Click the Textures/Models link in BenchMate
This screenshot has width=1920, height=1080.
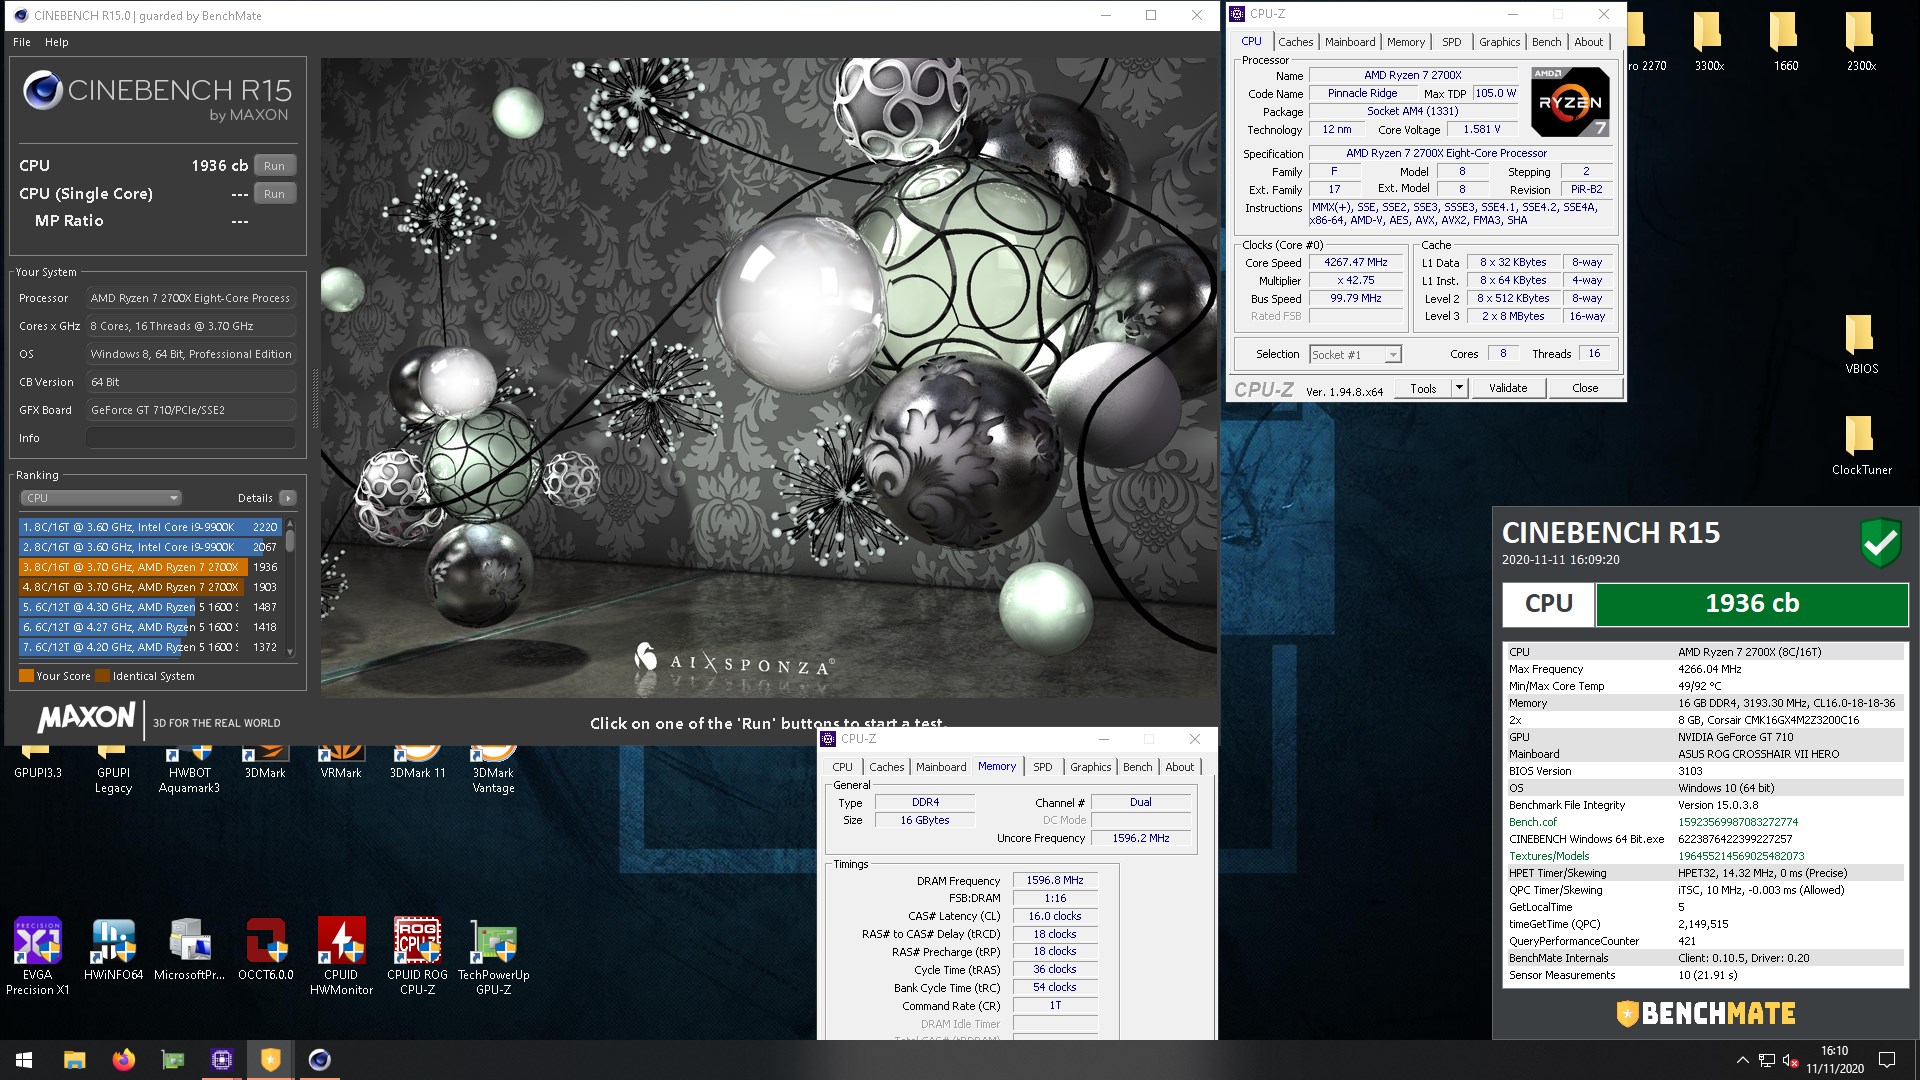pyautogui.click(x=1548, y=856)
